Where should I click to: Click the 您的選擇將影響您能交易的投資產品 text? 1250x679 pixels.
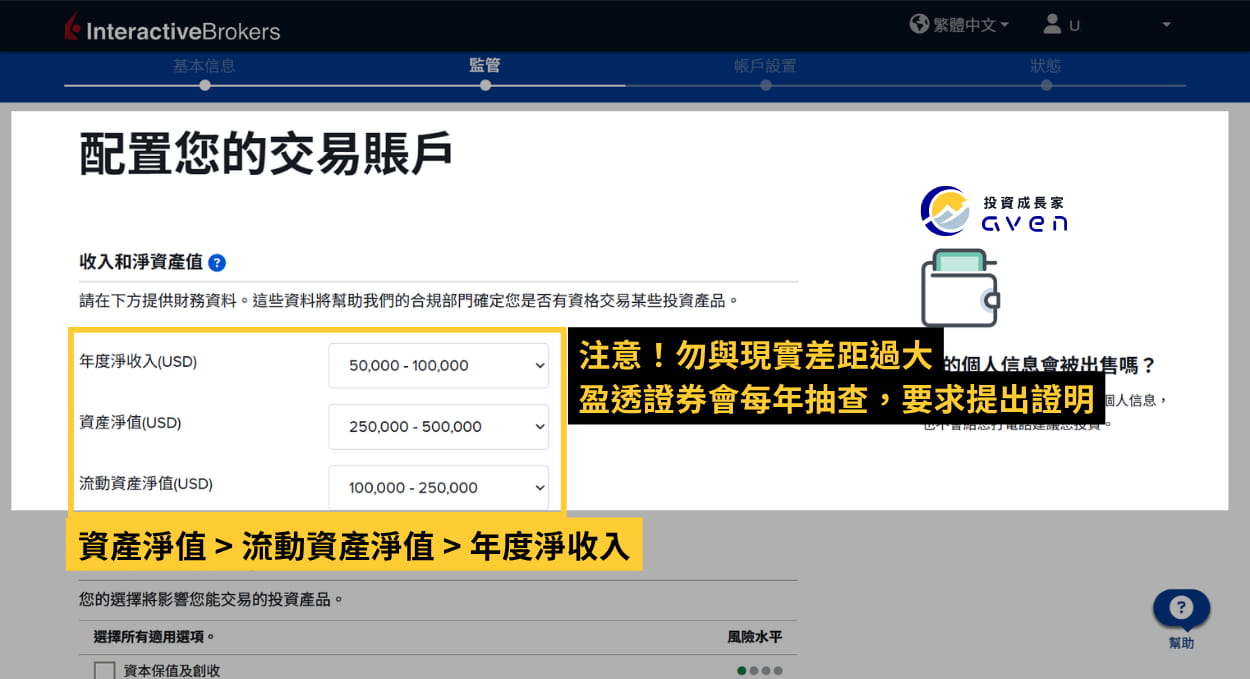coord(211,600)
